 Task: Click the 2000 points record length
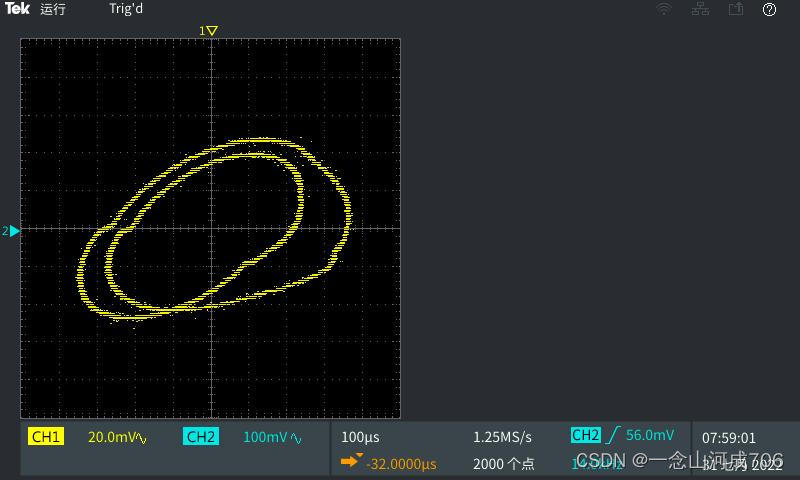pyautogui.click(x=504, y=464)
